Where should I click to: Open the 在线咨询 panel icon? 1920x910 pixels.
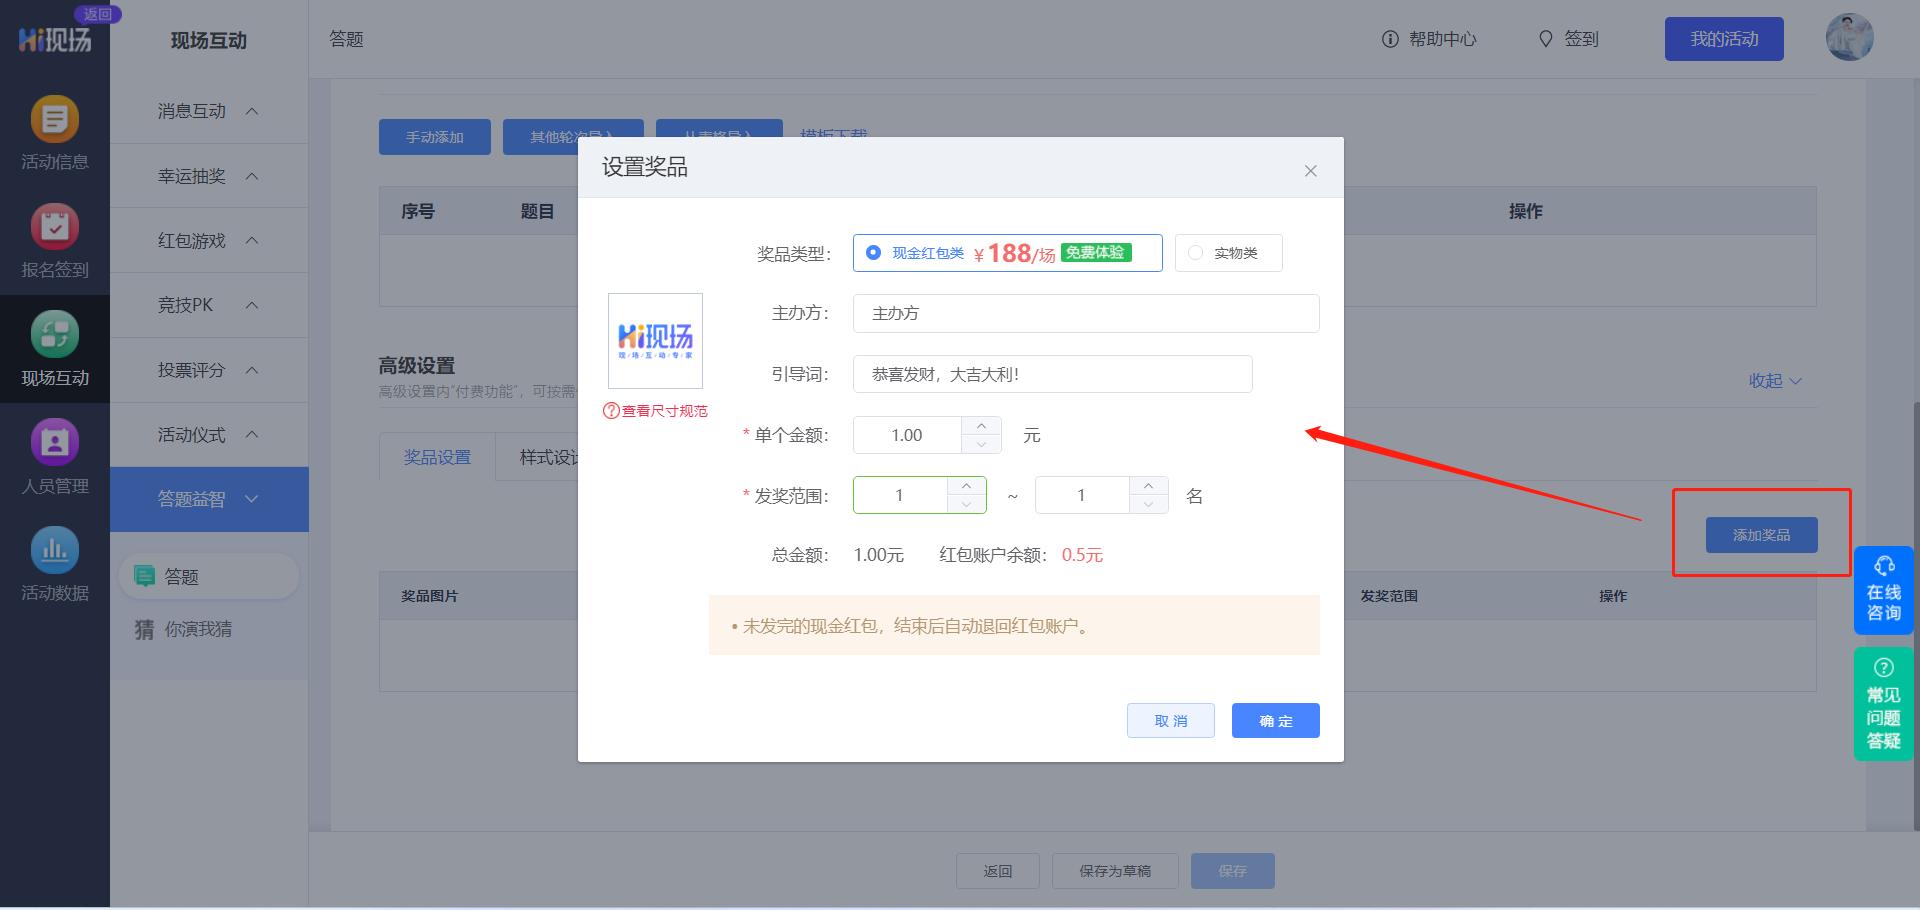click(1883, 590)
